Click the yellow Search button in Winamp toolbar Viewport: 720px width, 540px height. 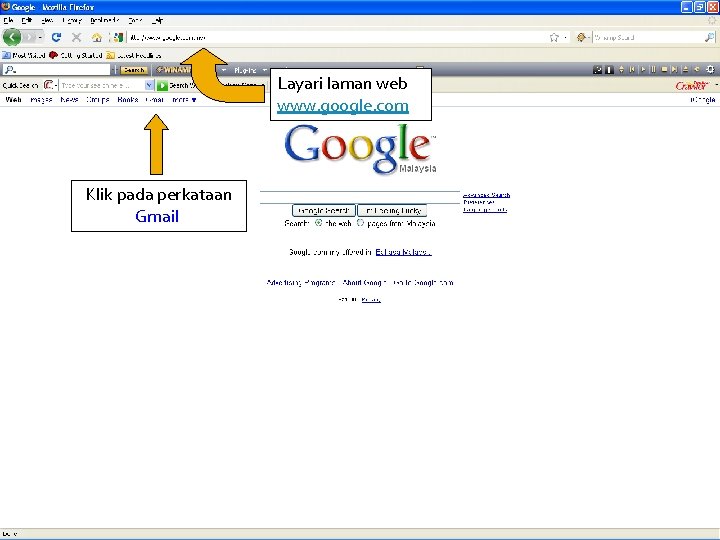pos(134,70)
